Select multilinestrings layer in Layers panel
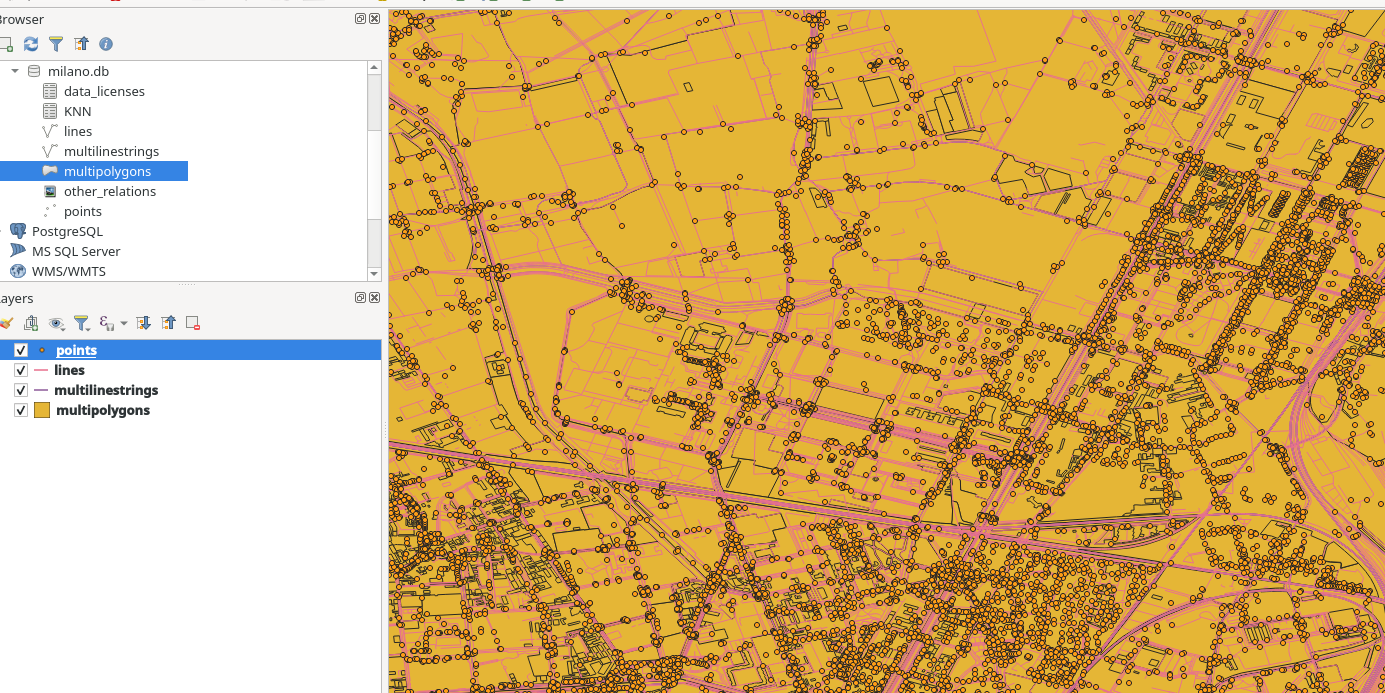The image size is (1385, 693). click(x=106, y=390)
